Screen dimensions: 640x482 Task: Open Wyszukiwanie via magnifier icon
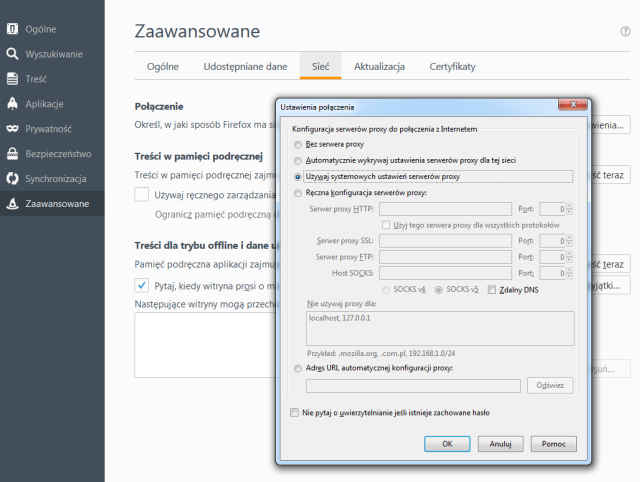coord(12,54)
